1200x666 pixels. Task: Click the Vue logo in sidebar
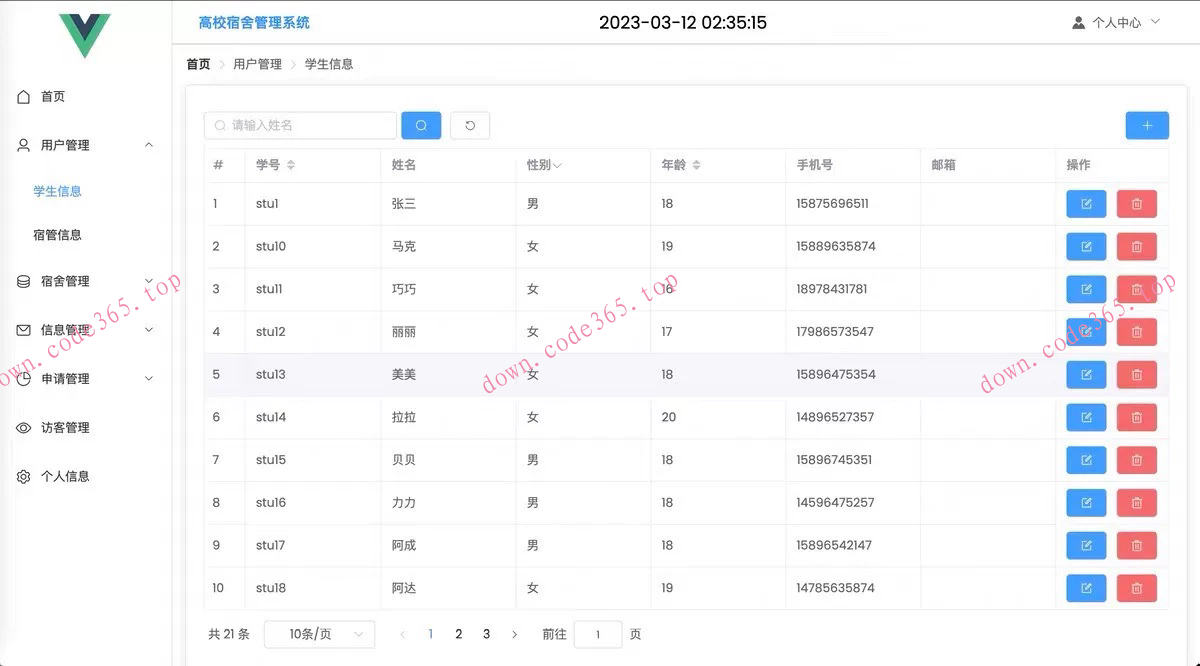click(x=85, y=35)
